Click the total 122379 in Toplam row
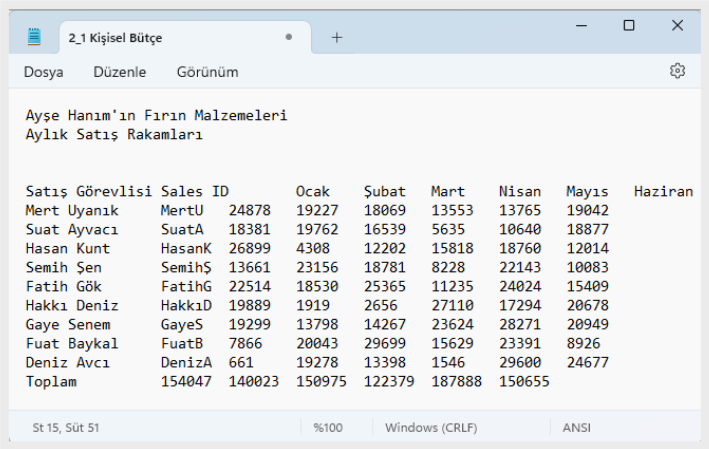This screenshot has width=709, height=449. click(x=389, y=381)
